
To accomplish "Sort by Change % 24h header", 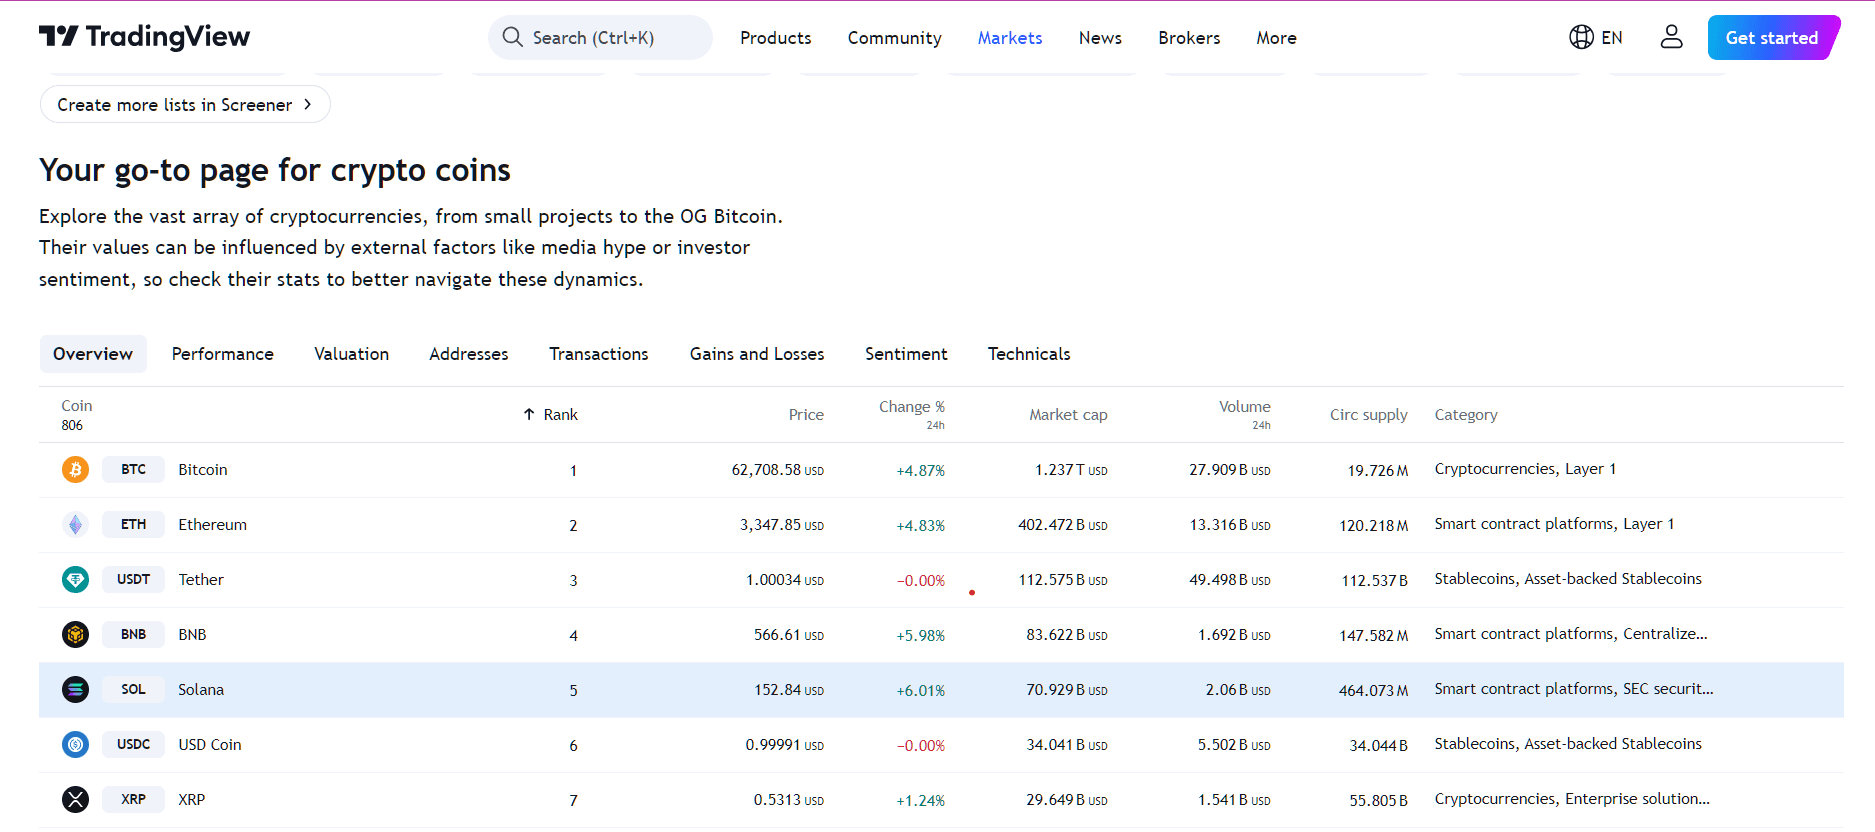I will 911,414.
